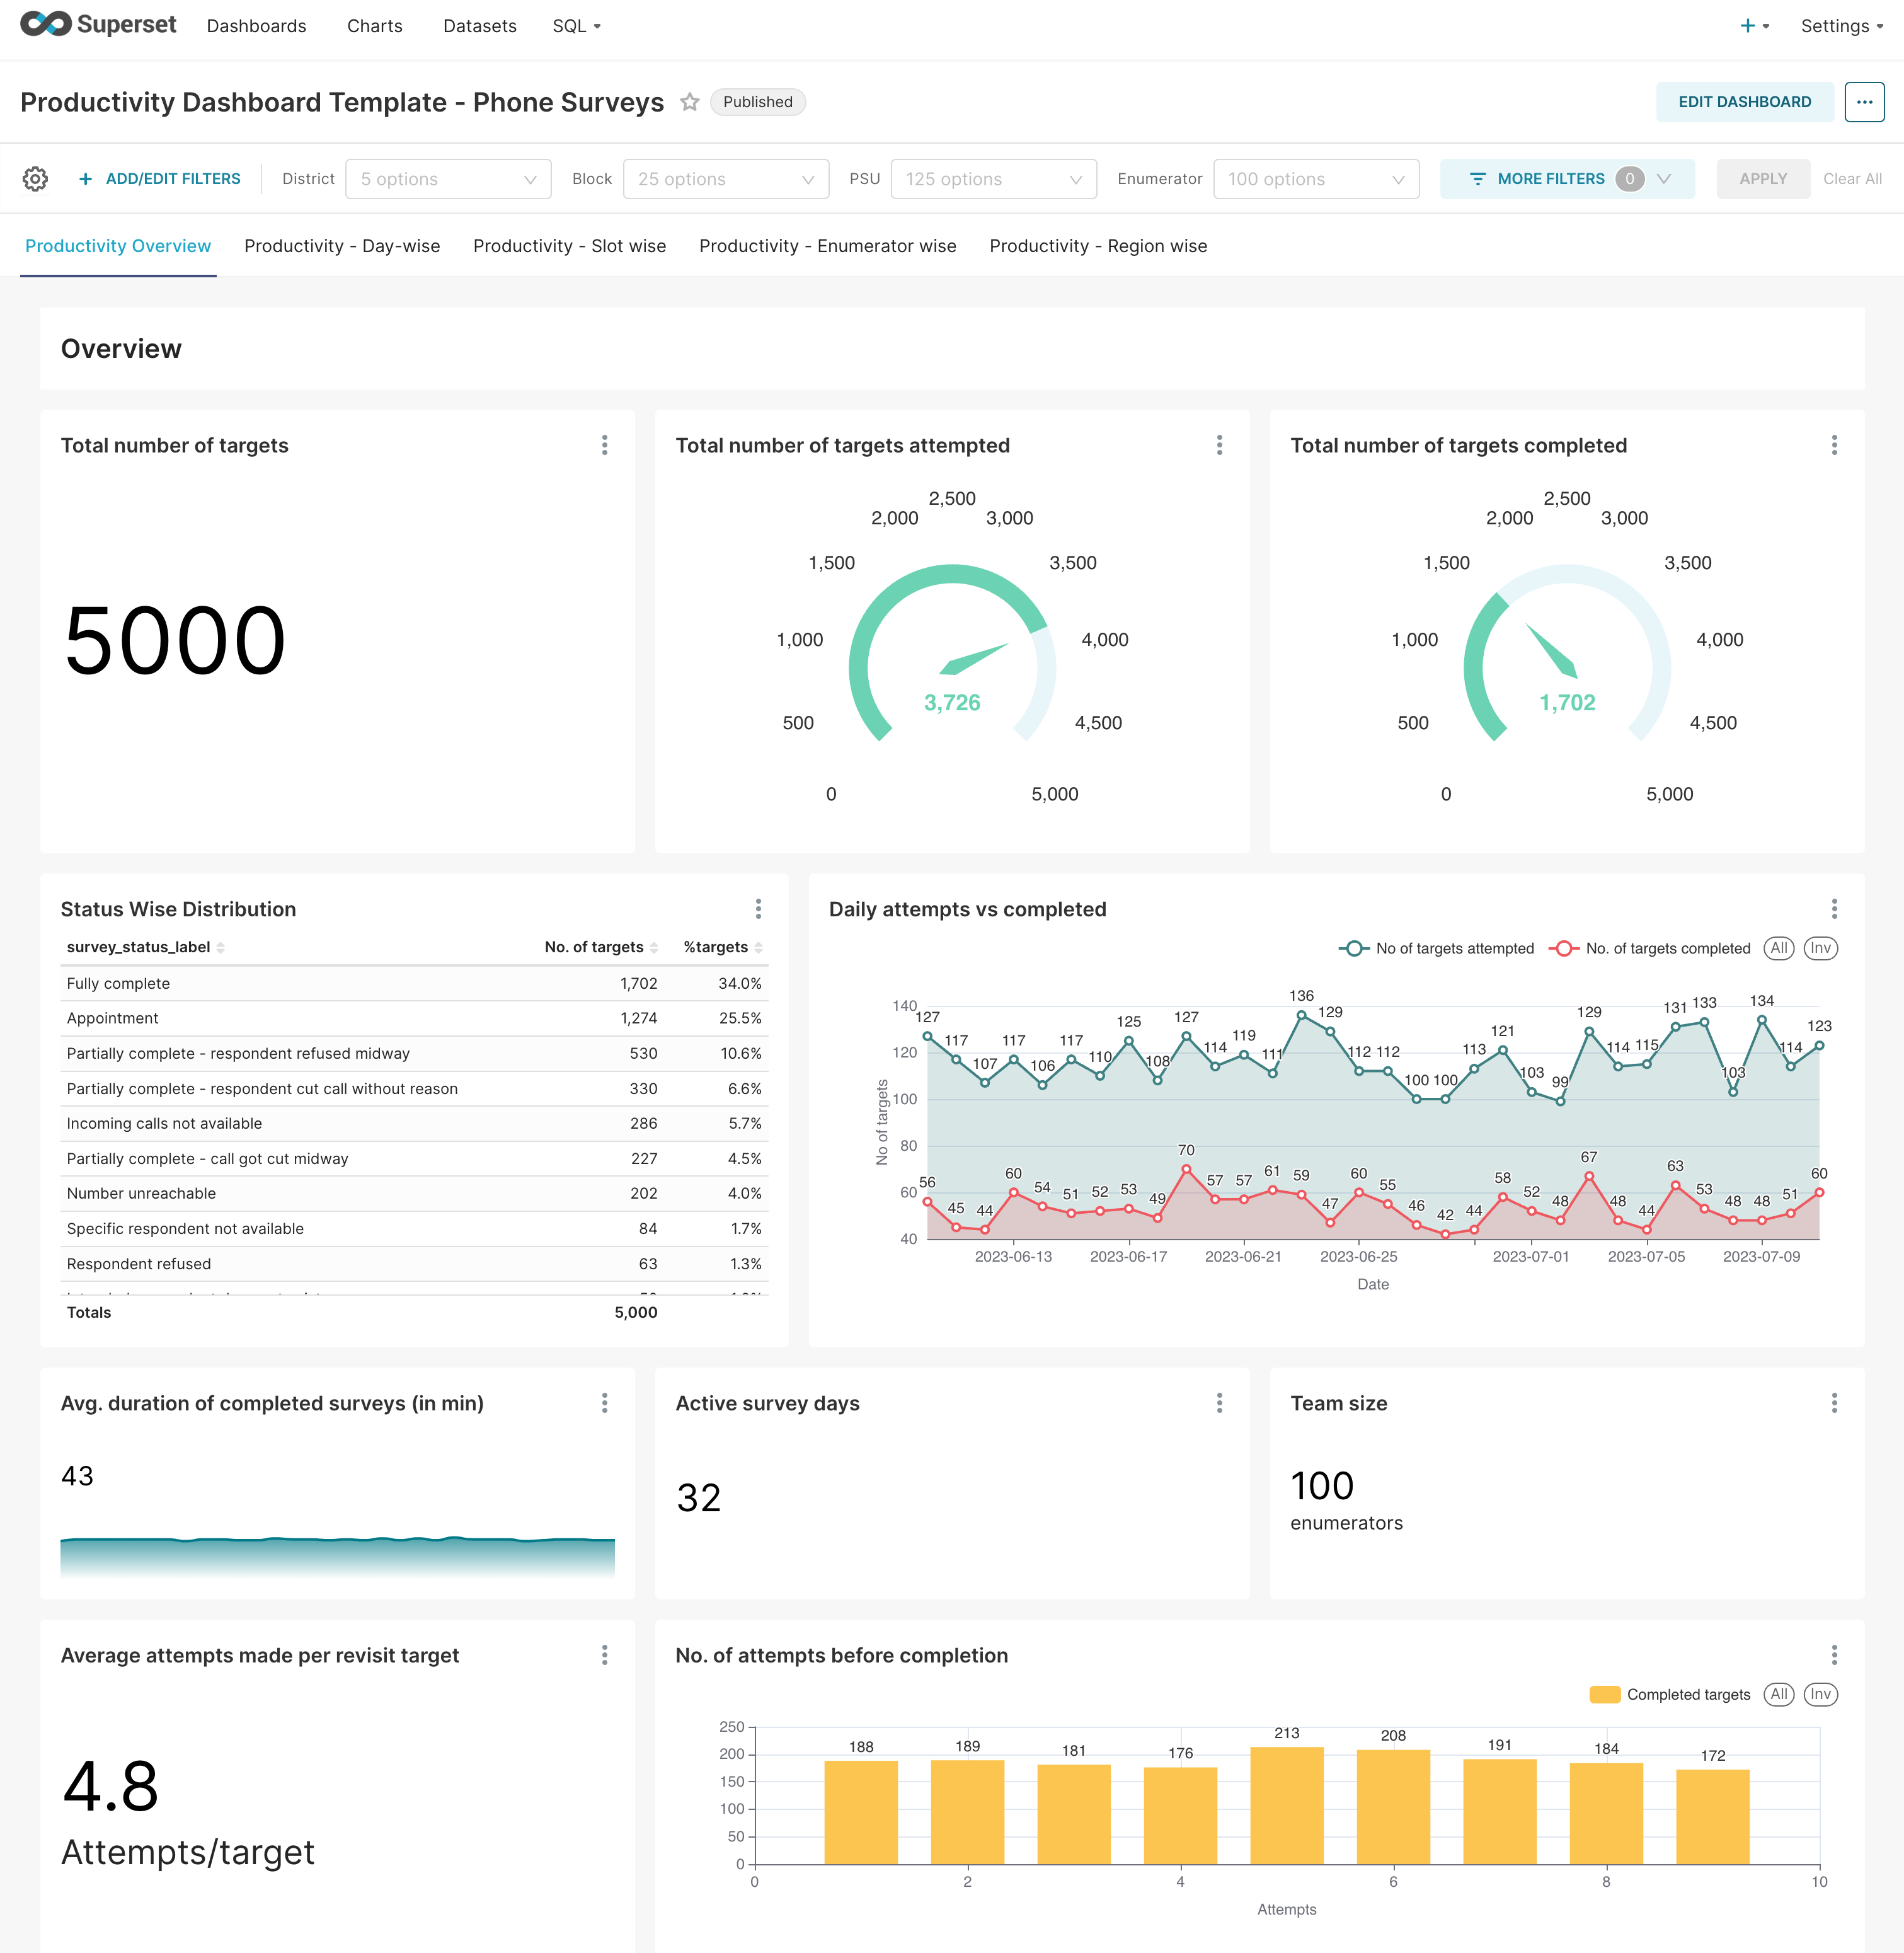Click Edit Dashboard button

coord(1744,102)
